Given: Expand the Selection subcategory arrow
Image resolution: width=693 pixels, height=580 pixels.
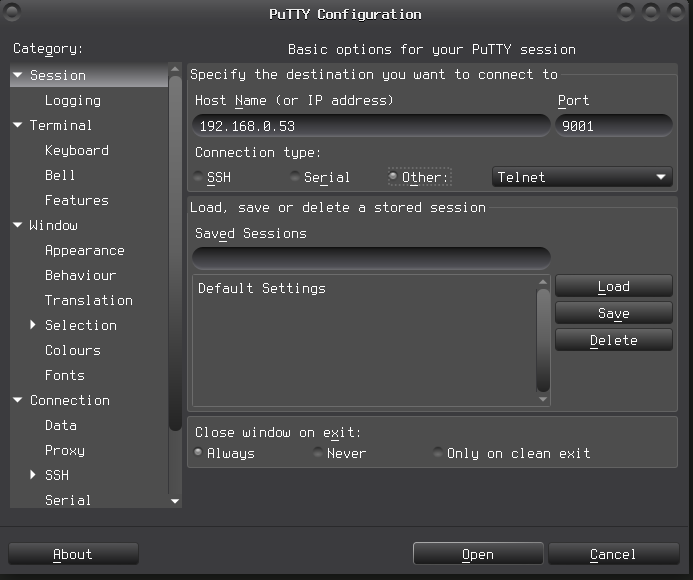Looking at the screenshot, I should (x=33, y=325).
